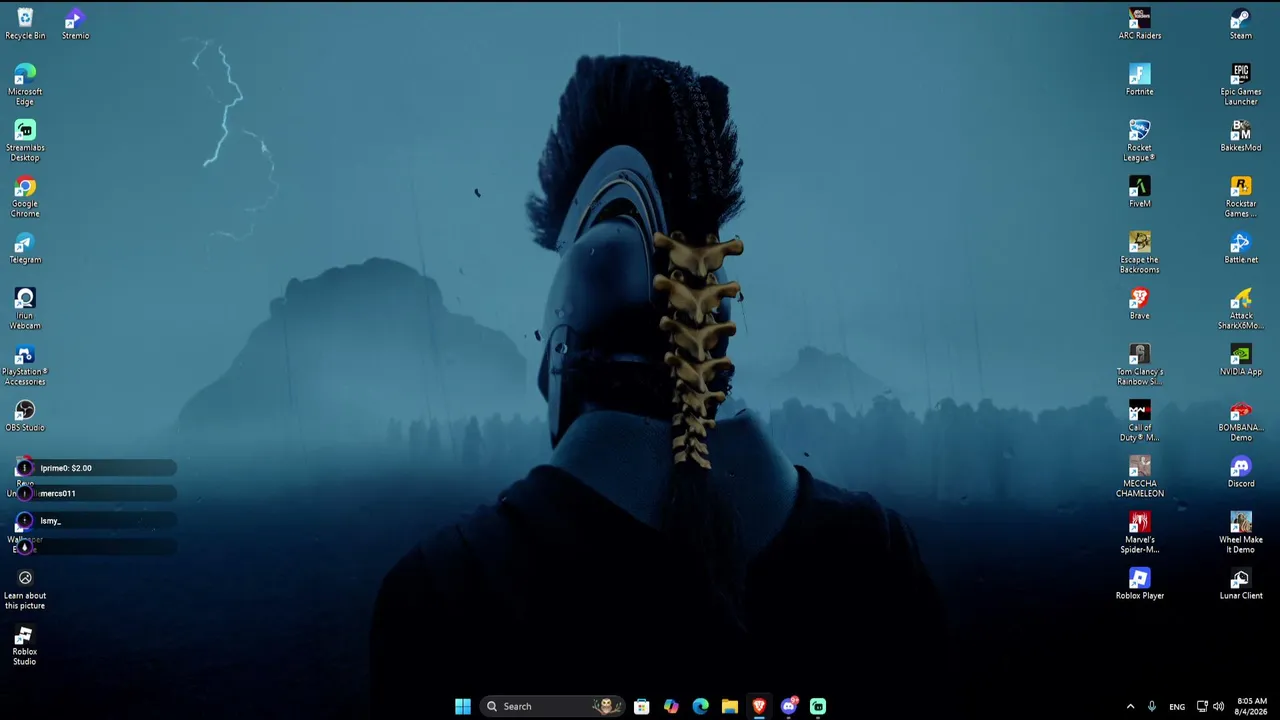Screen dimensions: 1280x720
Task: Open Telegram desktop shortcut
Action: [25, 248]
